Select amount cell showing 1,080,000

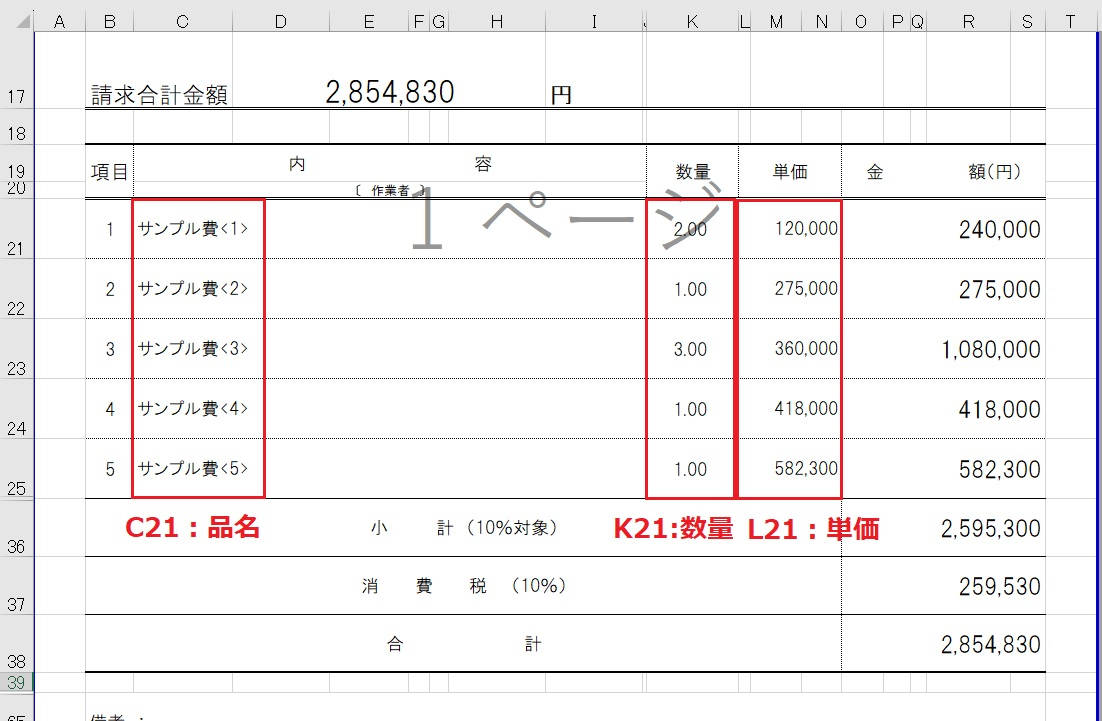point(990,350)
